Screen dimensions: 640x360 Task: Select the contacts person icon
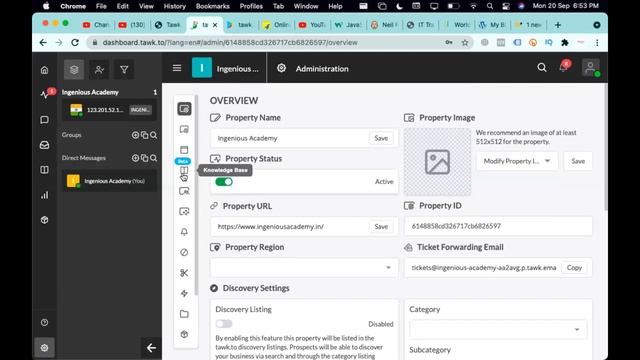[99, 70]
